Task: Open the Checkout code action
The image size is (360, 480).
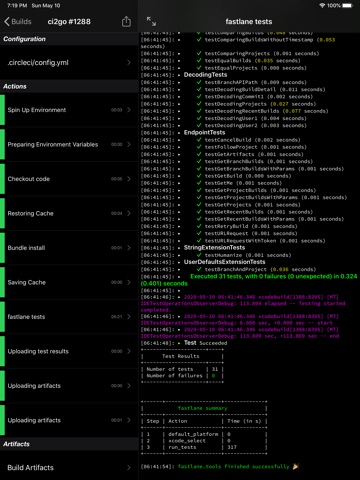Action: tap(69, 179)
